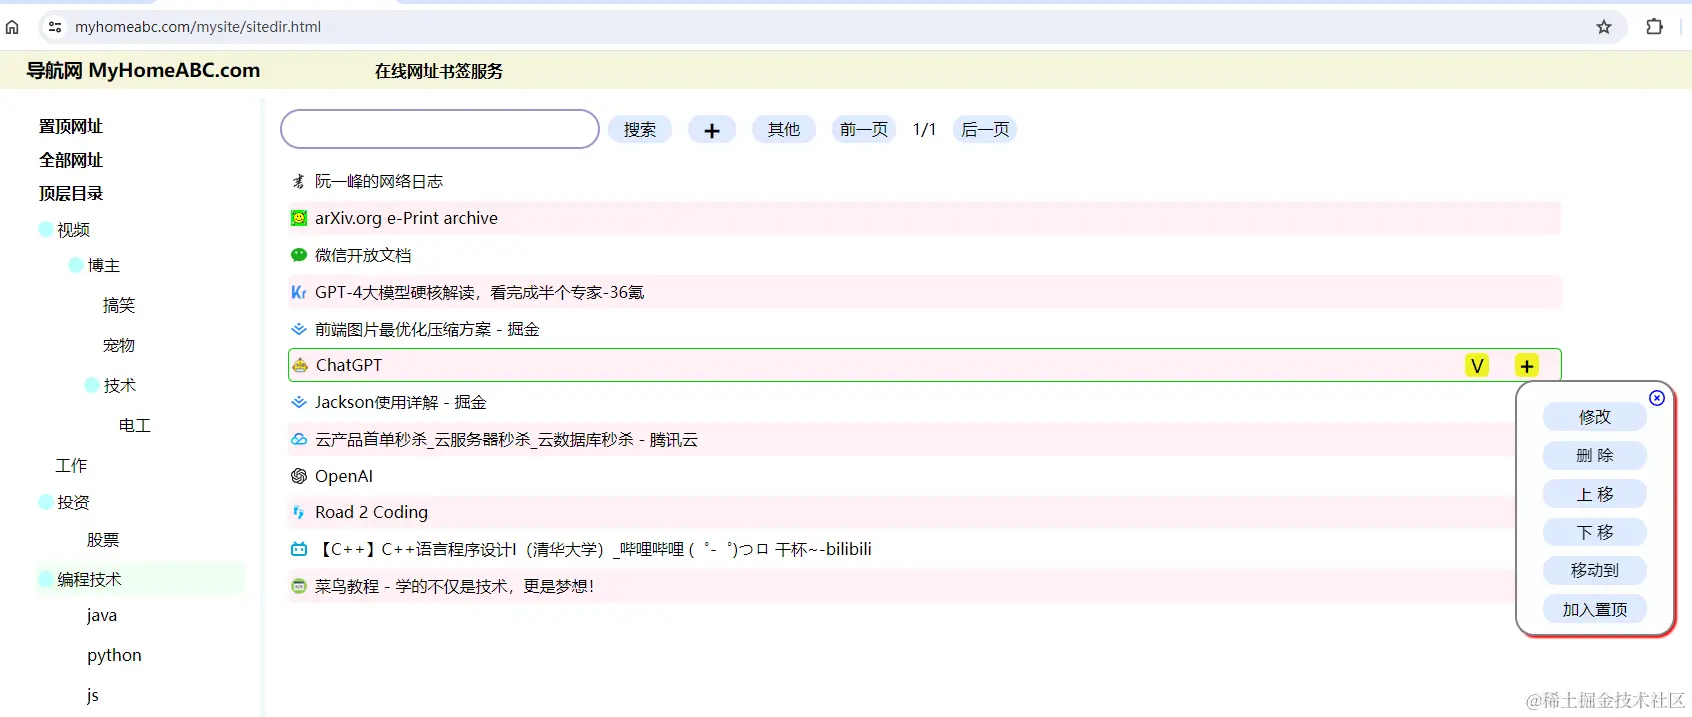Open the 菜鸟教程 bookmark text
Screen dimensions: 1692x717
tap(455, 586)
